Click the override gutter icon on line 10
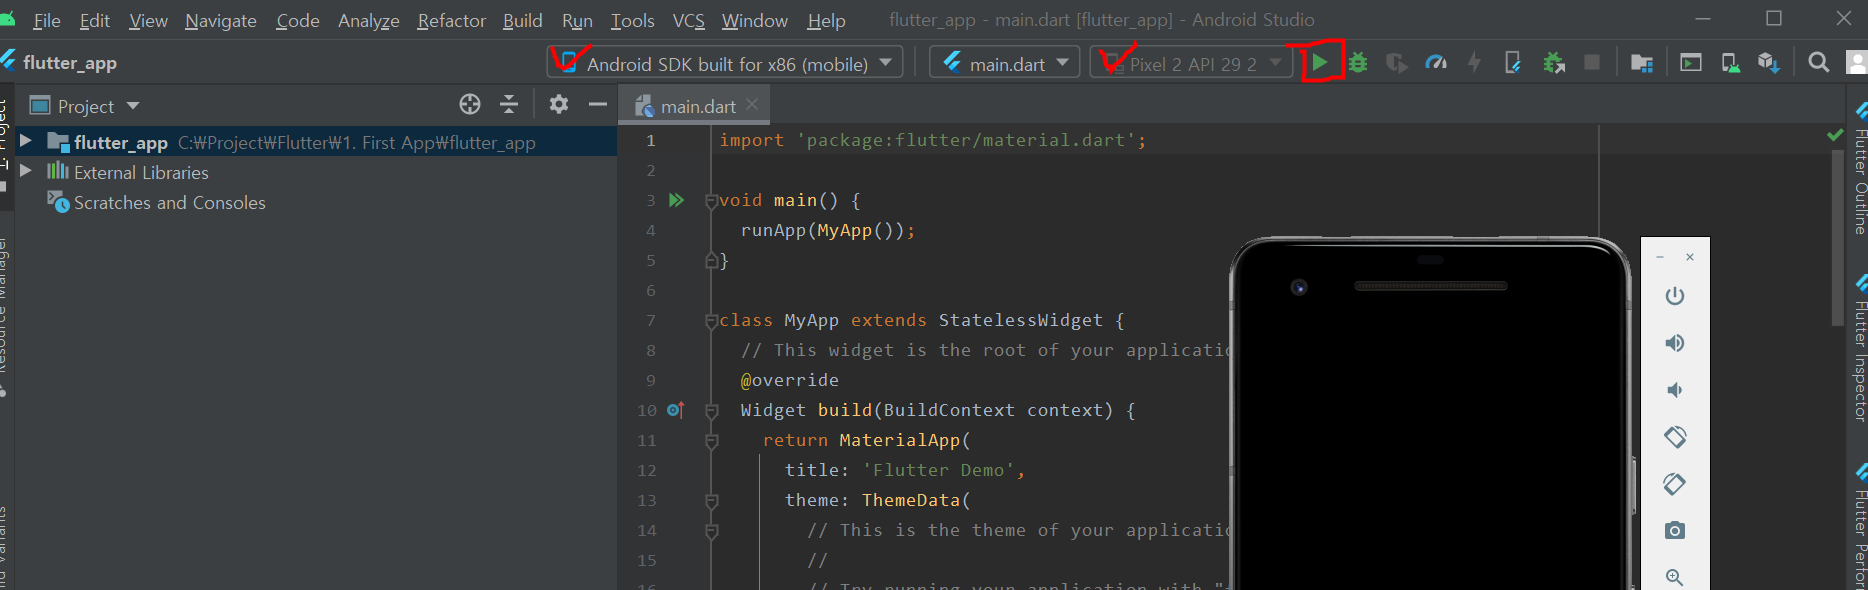The height and width of the screenshot is (590, 1868). 676,410
